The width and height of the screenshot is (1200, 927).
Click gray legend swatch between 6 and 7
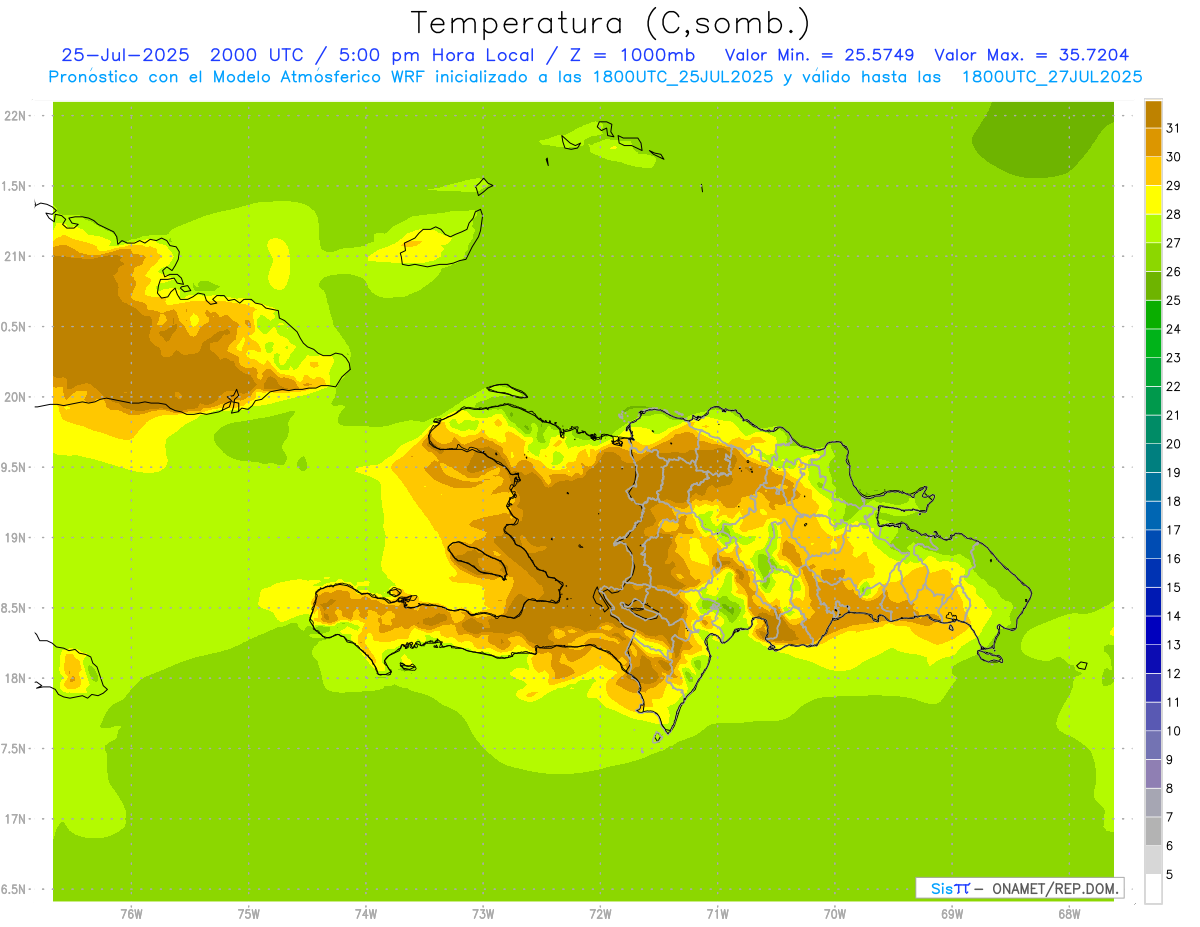click(x=1153, y=832)
